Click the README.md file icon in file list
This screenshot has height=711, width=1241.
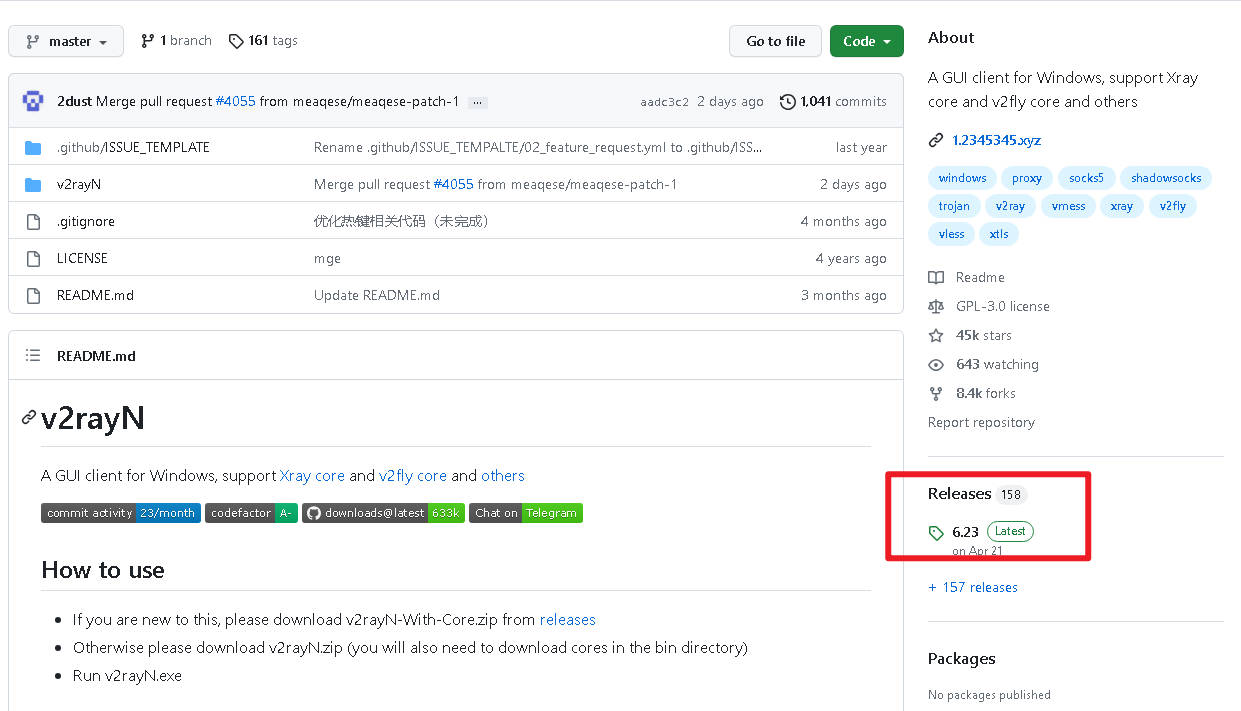pos(33,295)
